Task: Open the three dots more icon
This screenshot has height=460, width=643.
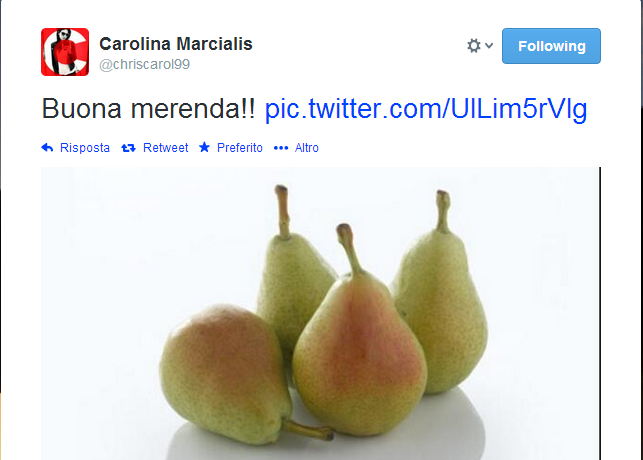Action: tap(281, 148)
